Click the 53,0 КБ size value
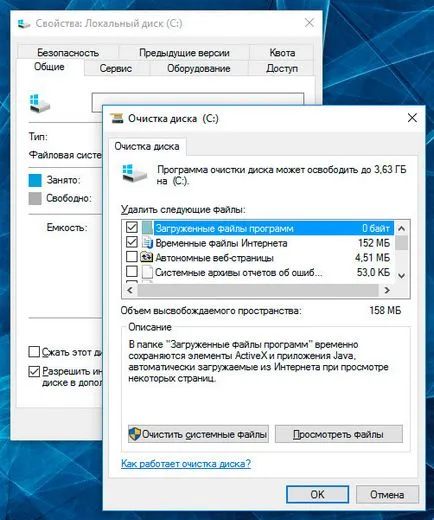 click(x=373, y=272)
